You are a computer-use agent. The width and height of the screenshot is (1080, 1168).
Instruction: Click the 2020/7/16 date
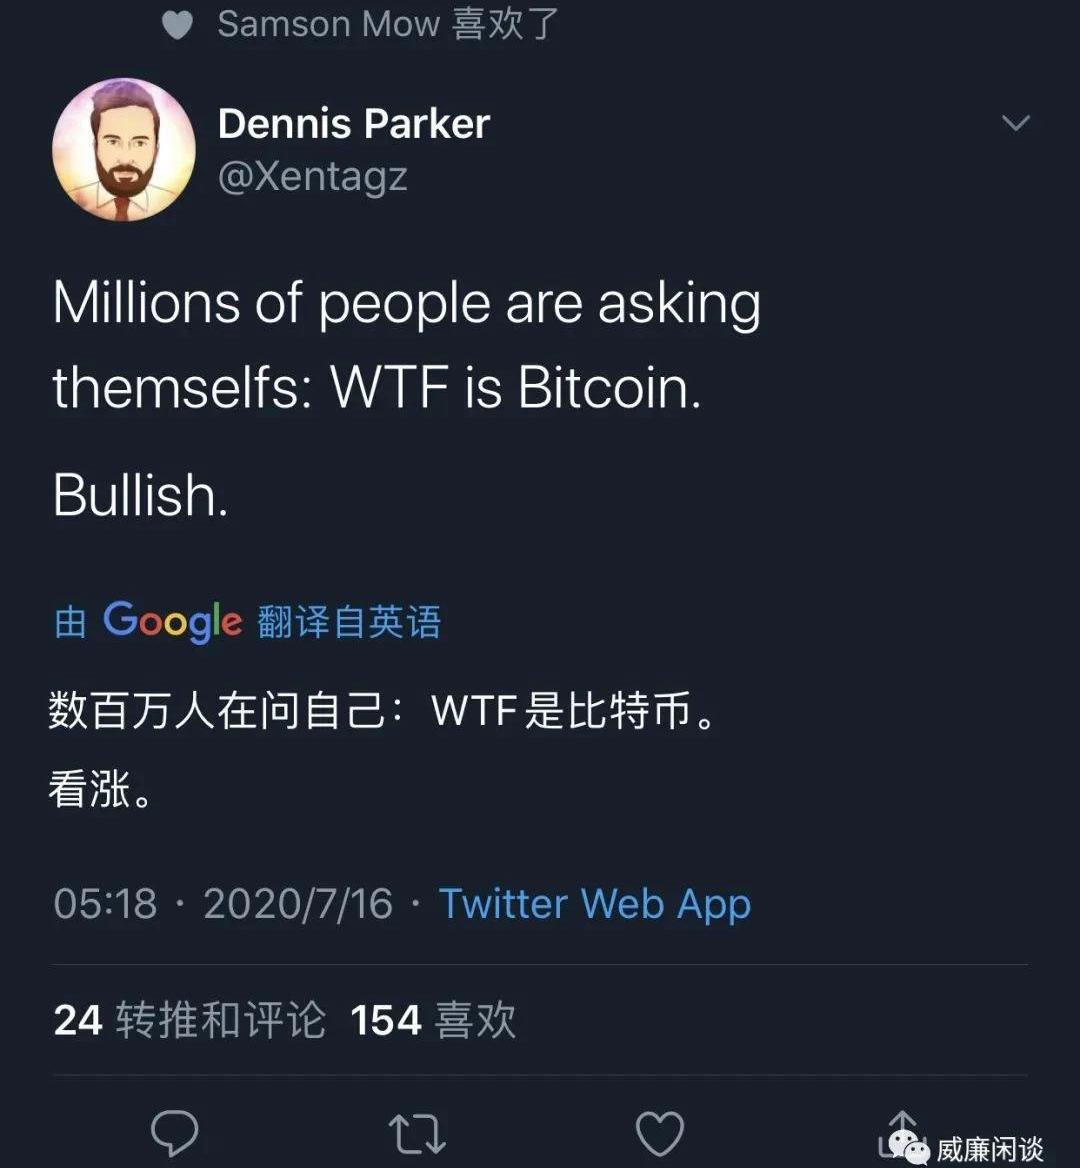(x=297, y=904)
